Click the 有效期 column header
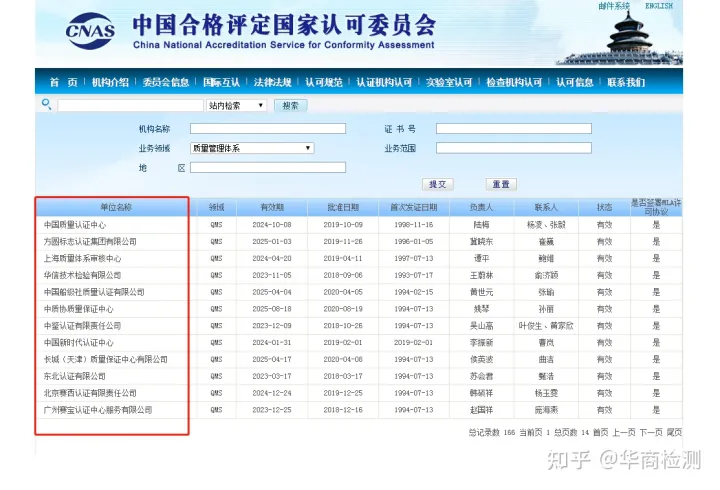This screenshot has width=720, height=490. [272, 207]
